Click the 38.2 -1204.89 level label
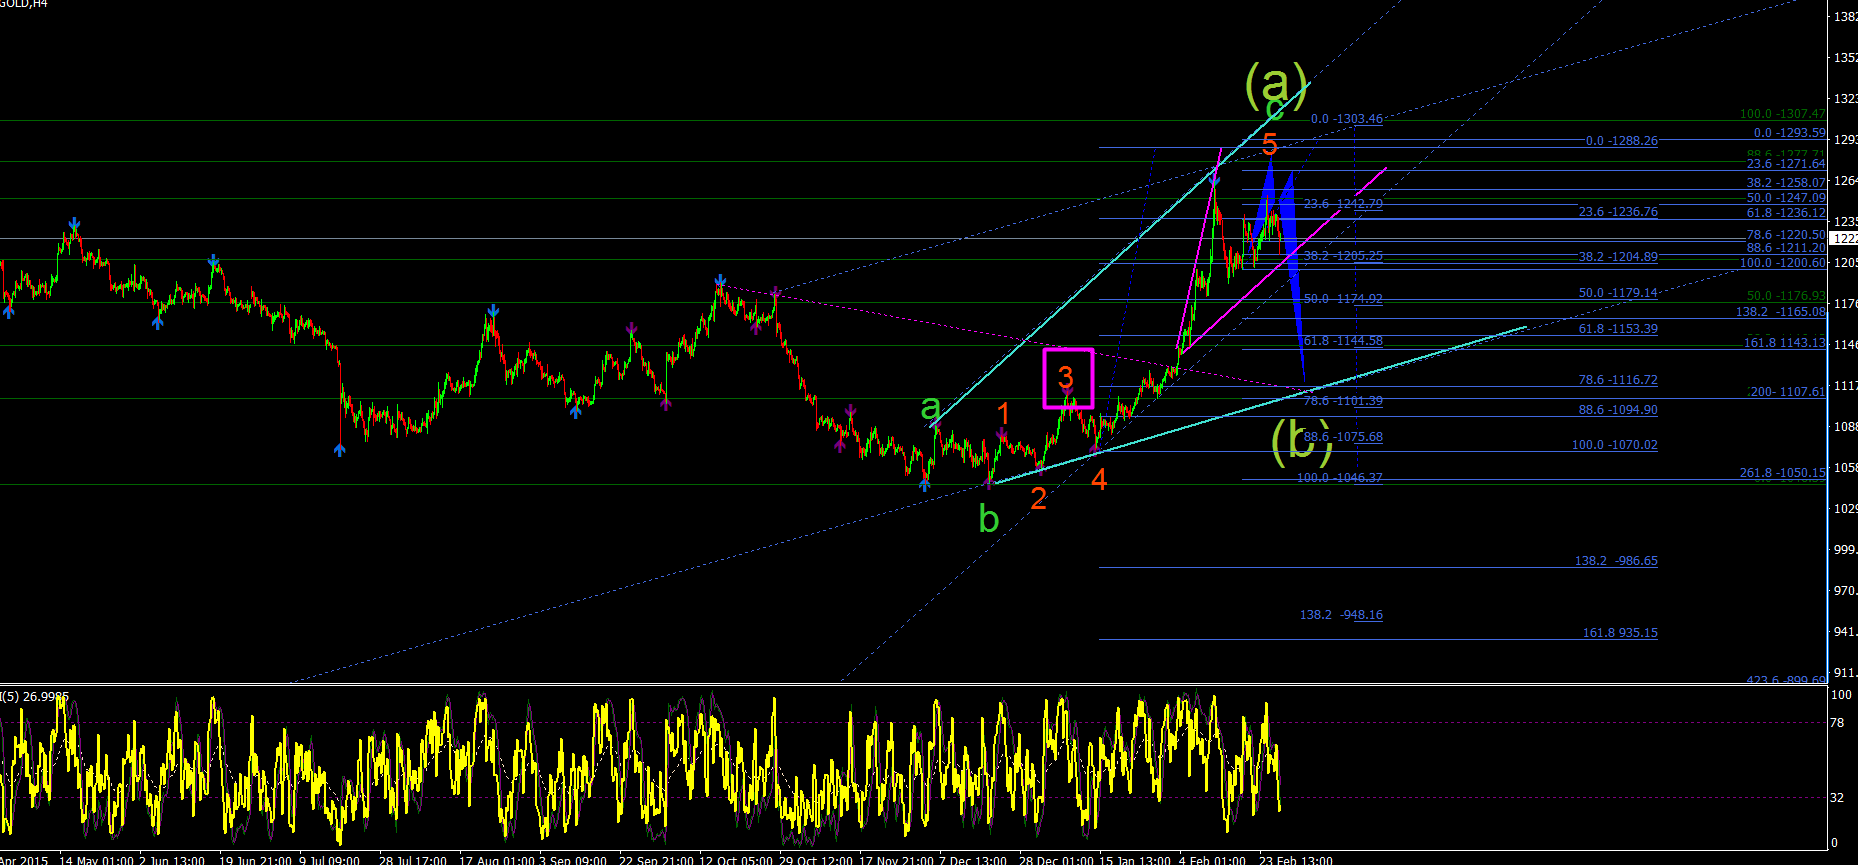The width and height of the screenshot is (1858, 865). 1618,257
